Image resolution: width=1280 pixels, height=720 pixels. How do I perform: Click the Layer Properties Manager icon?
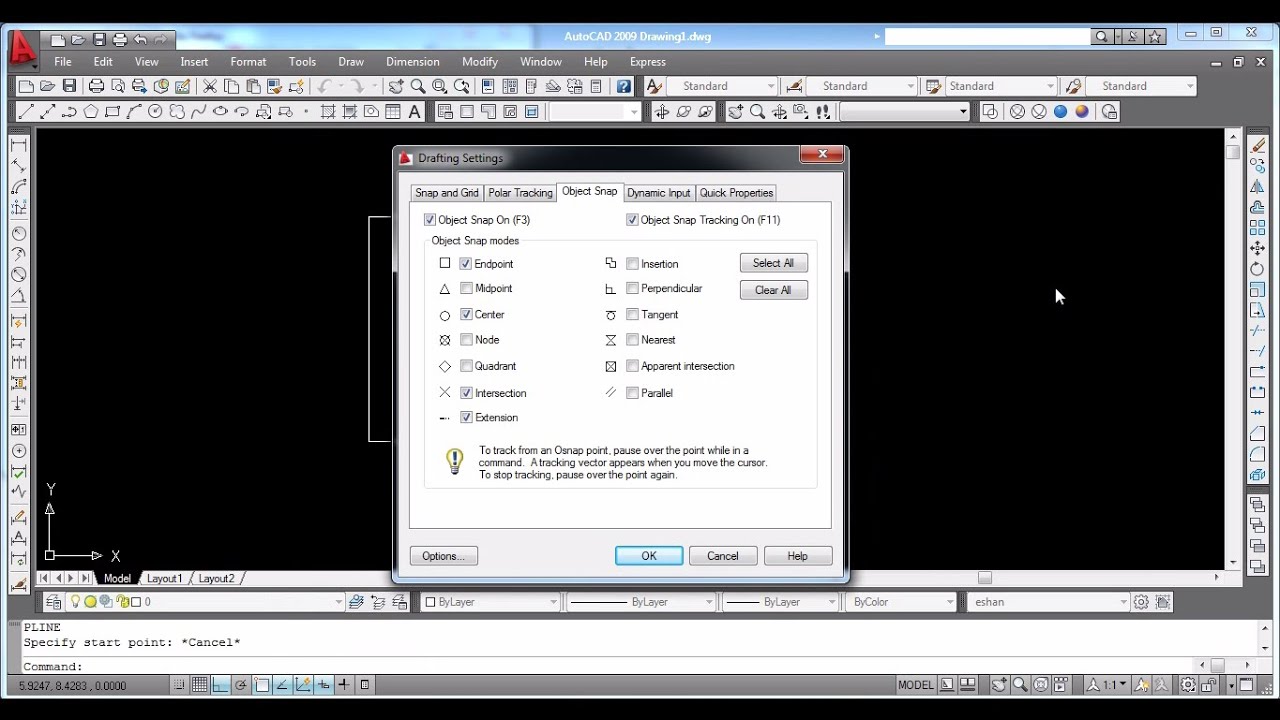(55, 602)
